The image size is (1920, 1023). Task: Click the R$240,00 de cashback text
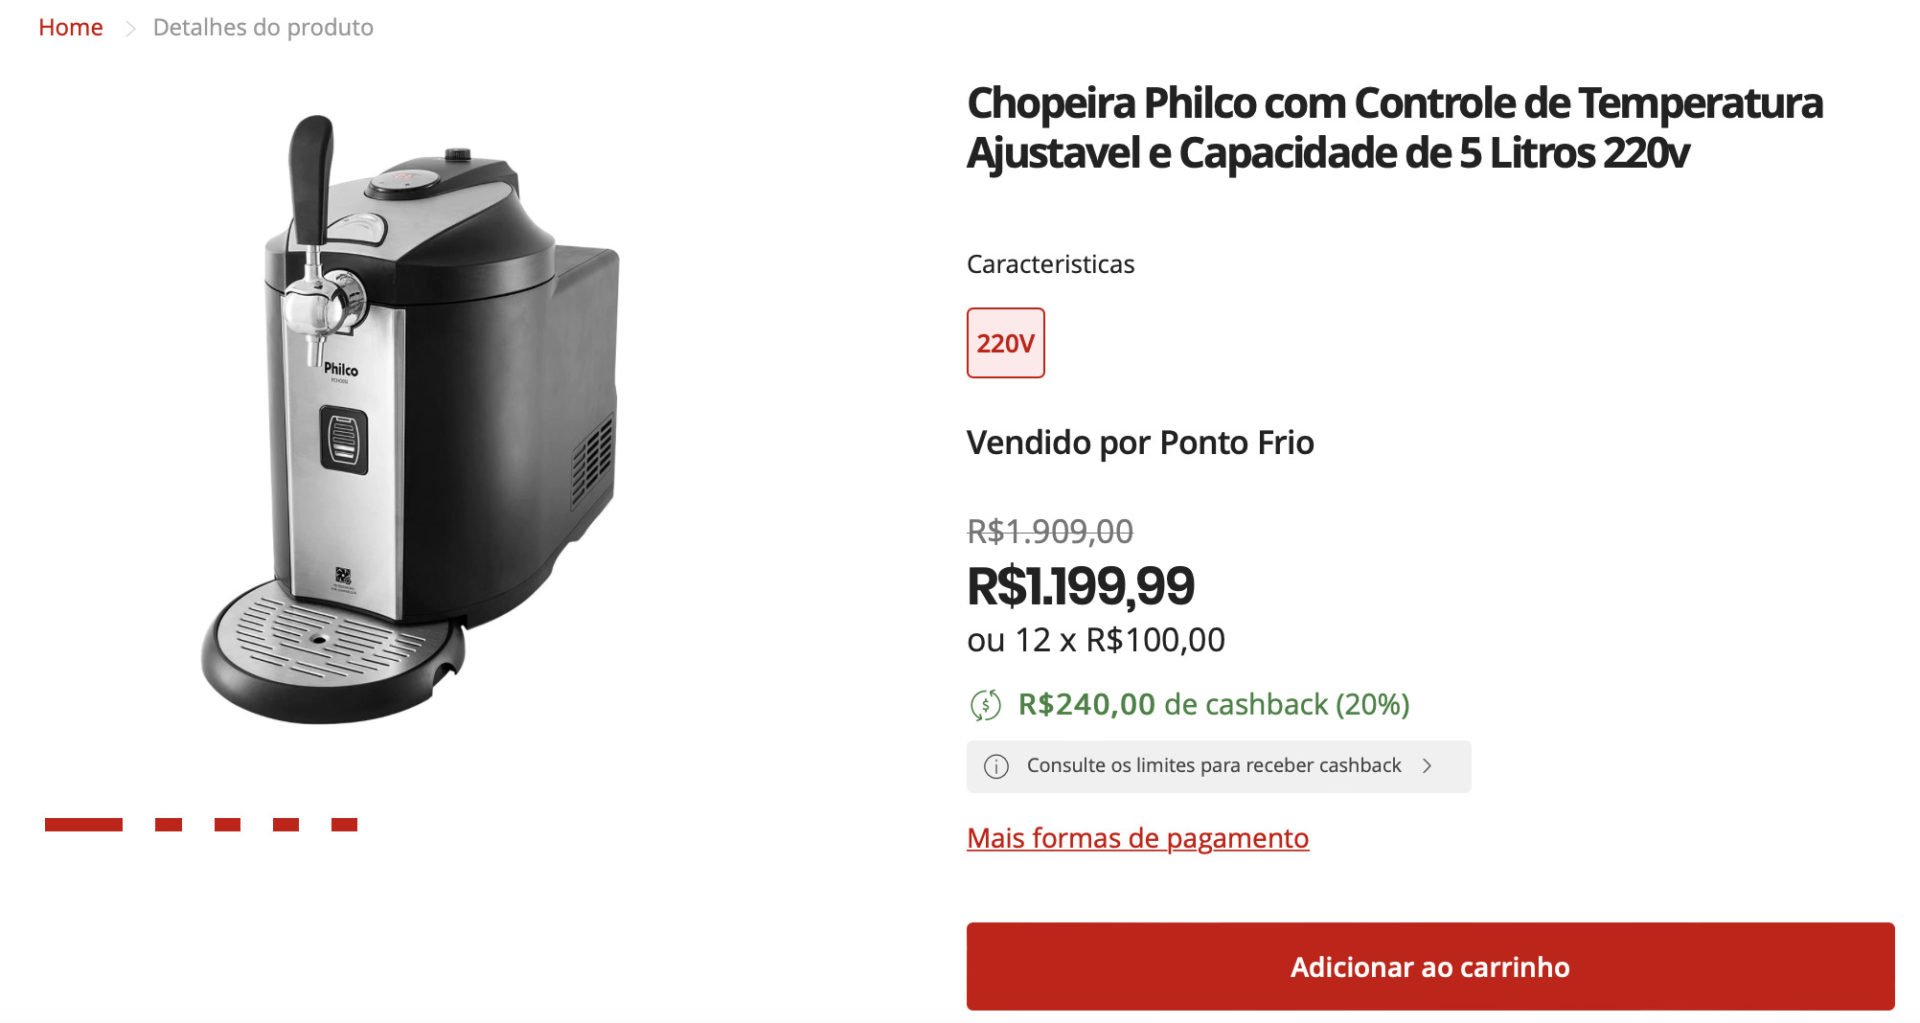[x=1213, y=705]
